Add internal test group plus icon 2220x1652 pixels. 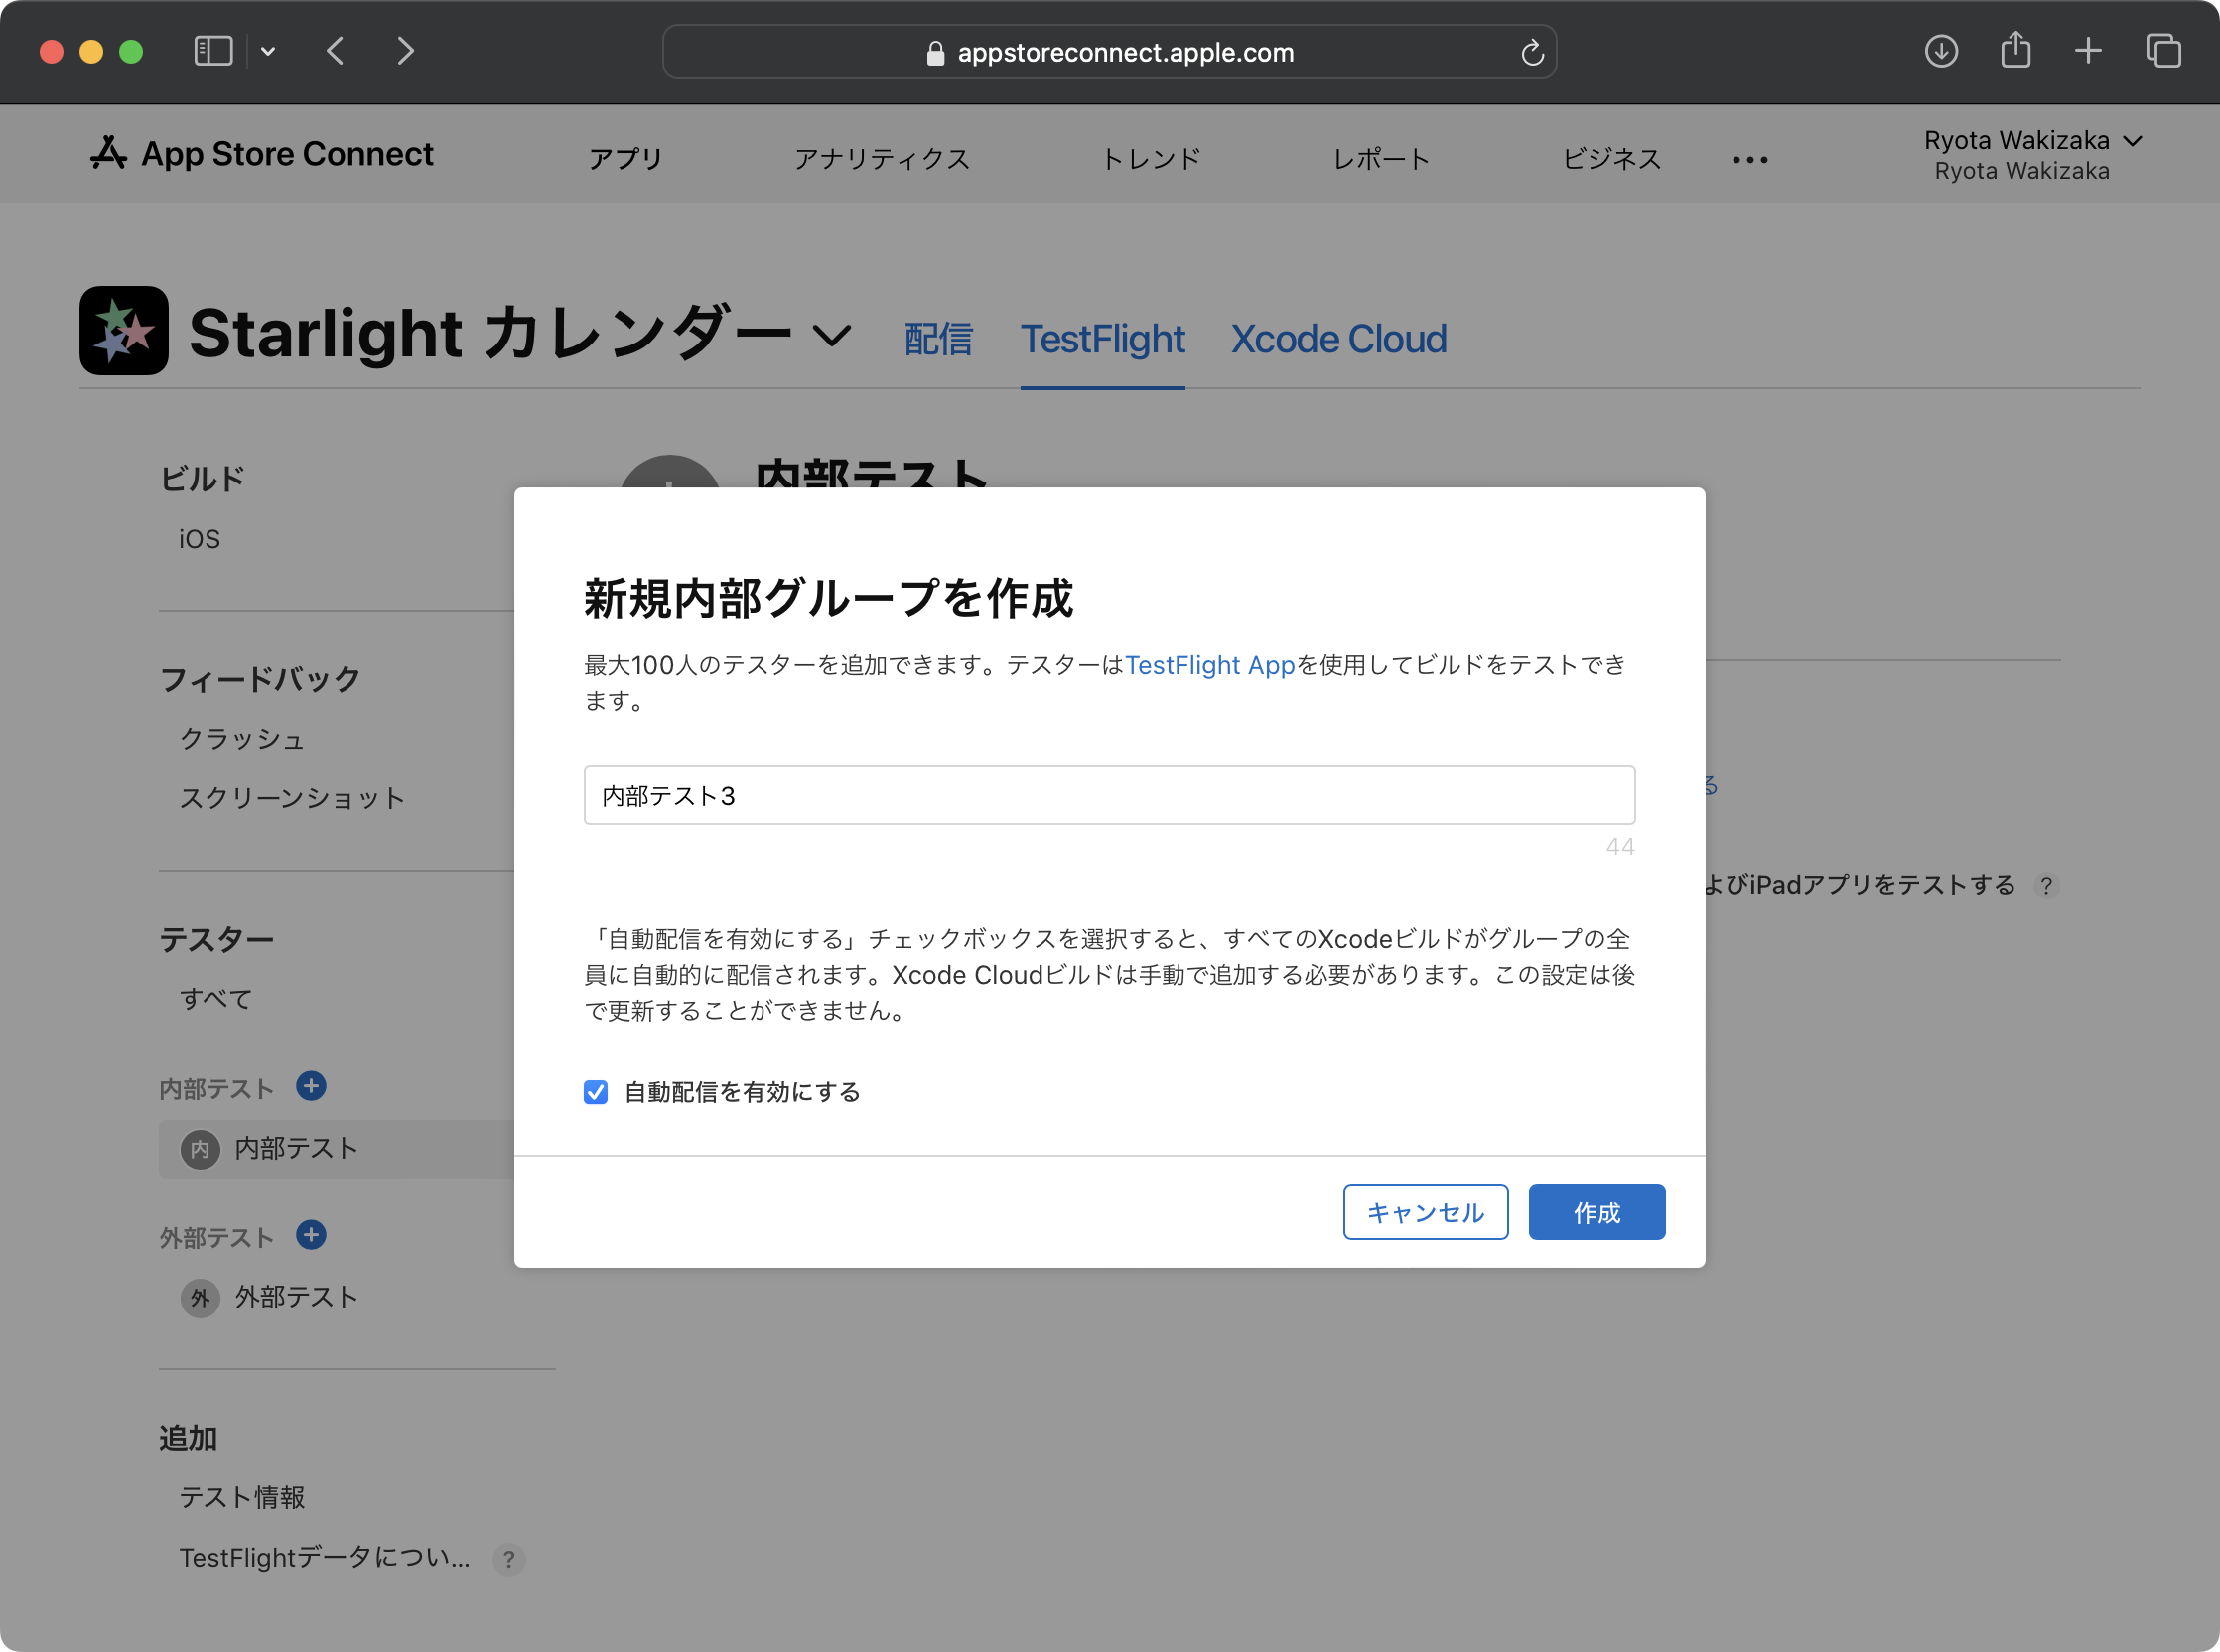pyautogui.click(x=311, y=1086)
